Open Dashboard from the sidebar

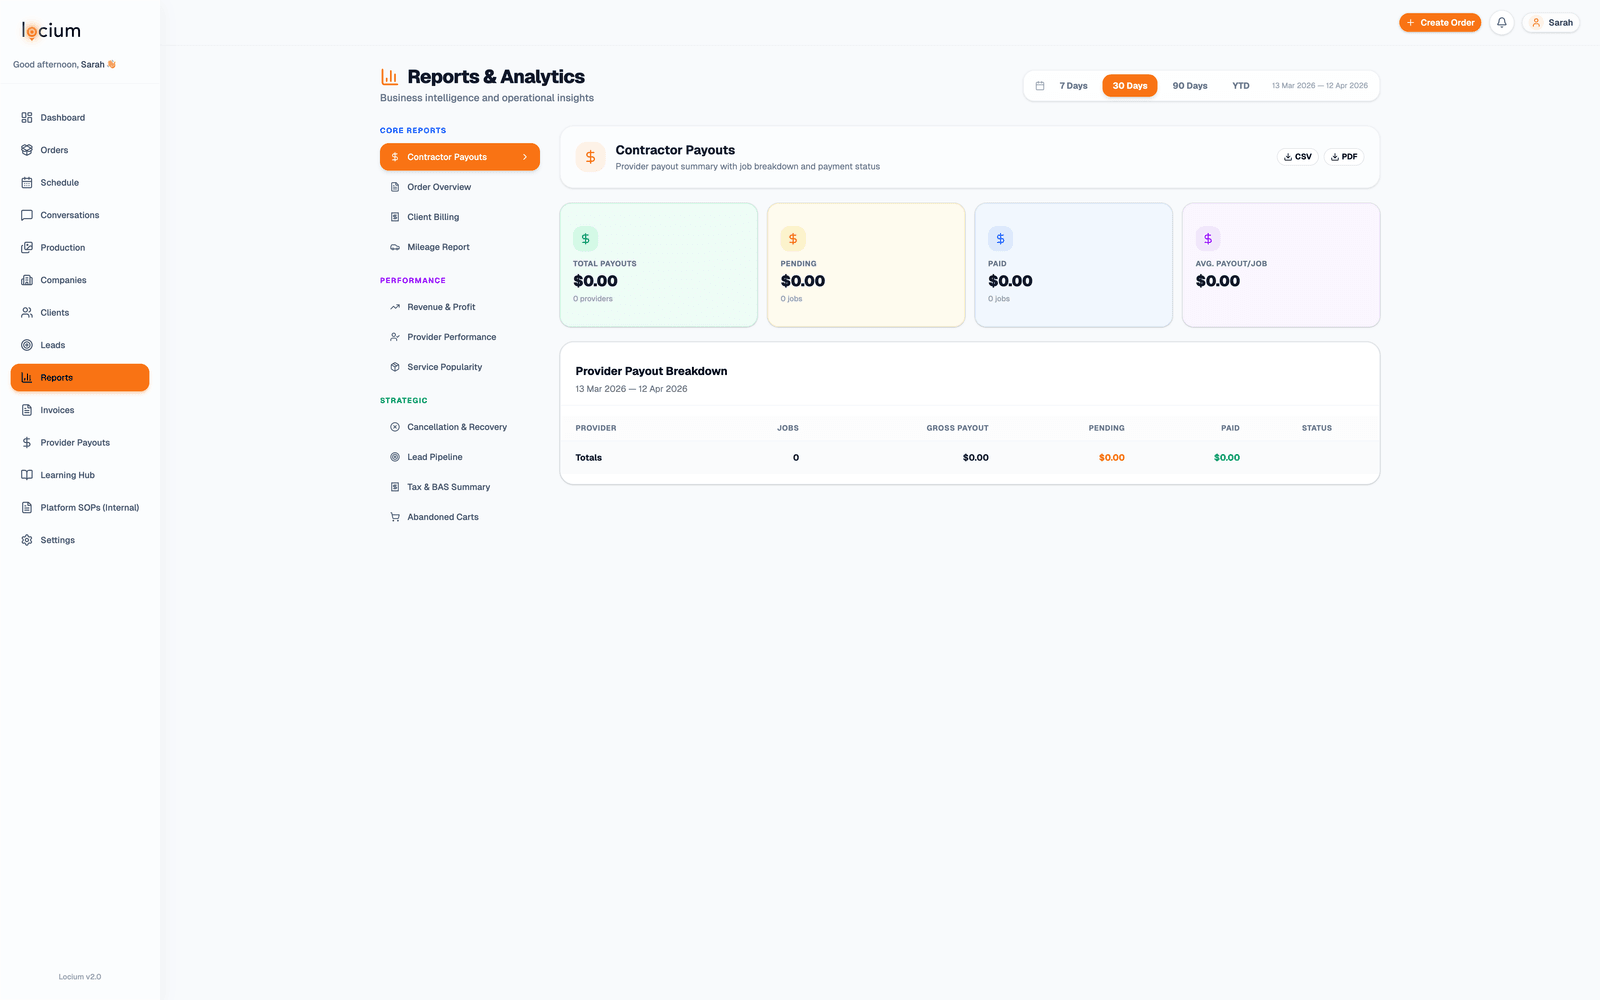coord(80,118)
